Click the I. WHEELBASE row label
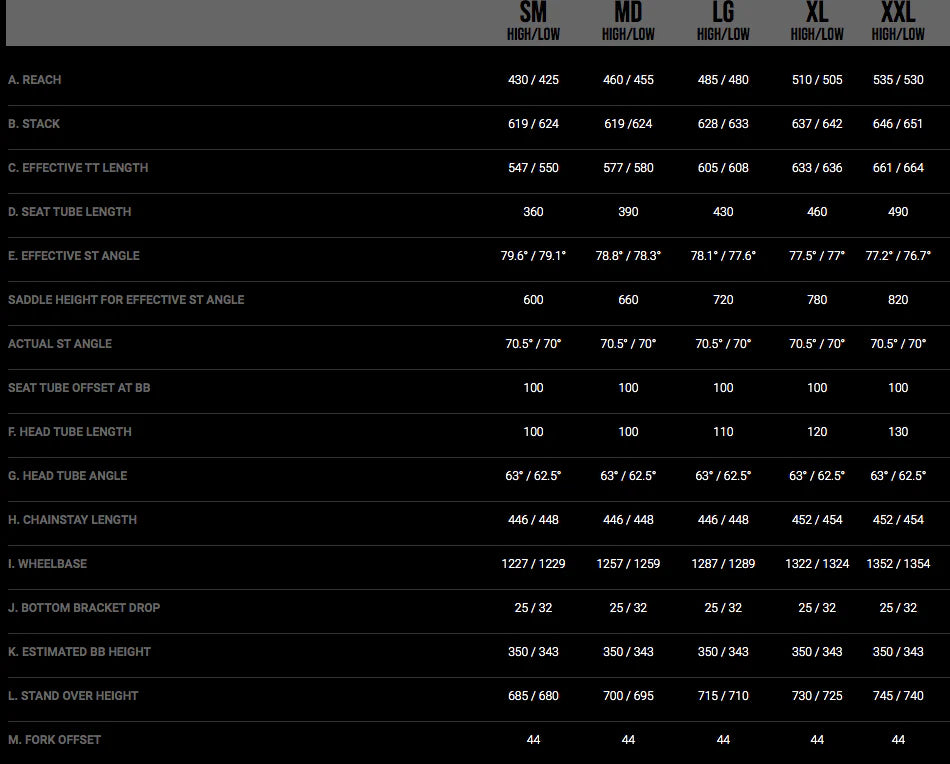Image resolution: width=950 pixels, height=764 pixels. (47, 564)
